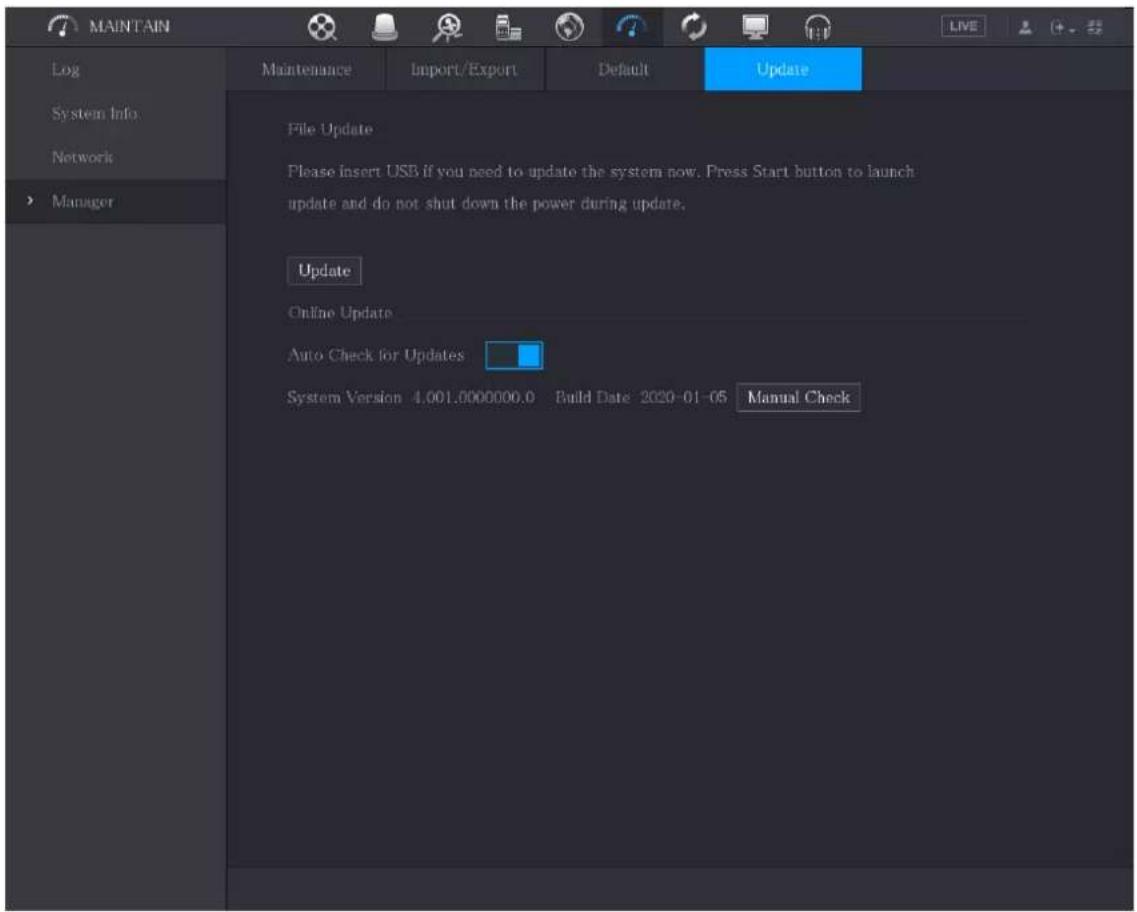Toggle Auto Check for Updates switch
The height and width of the screenshot is (912, 1137).
514,355
